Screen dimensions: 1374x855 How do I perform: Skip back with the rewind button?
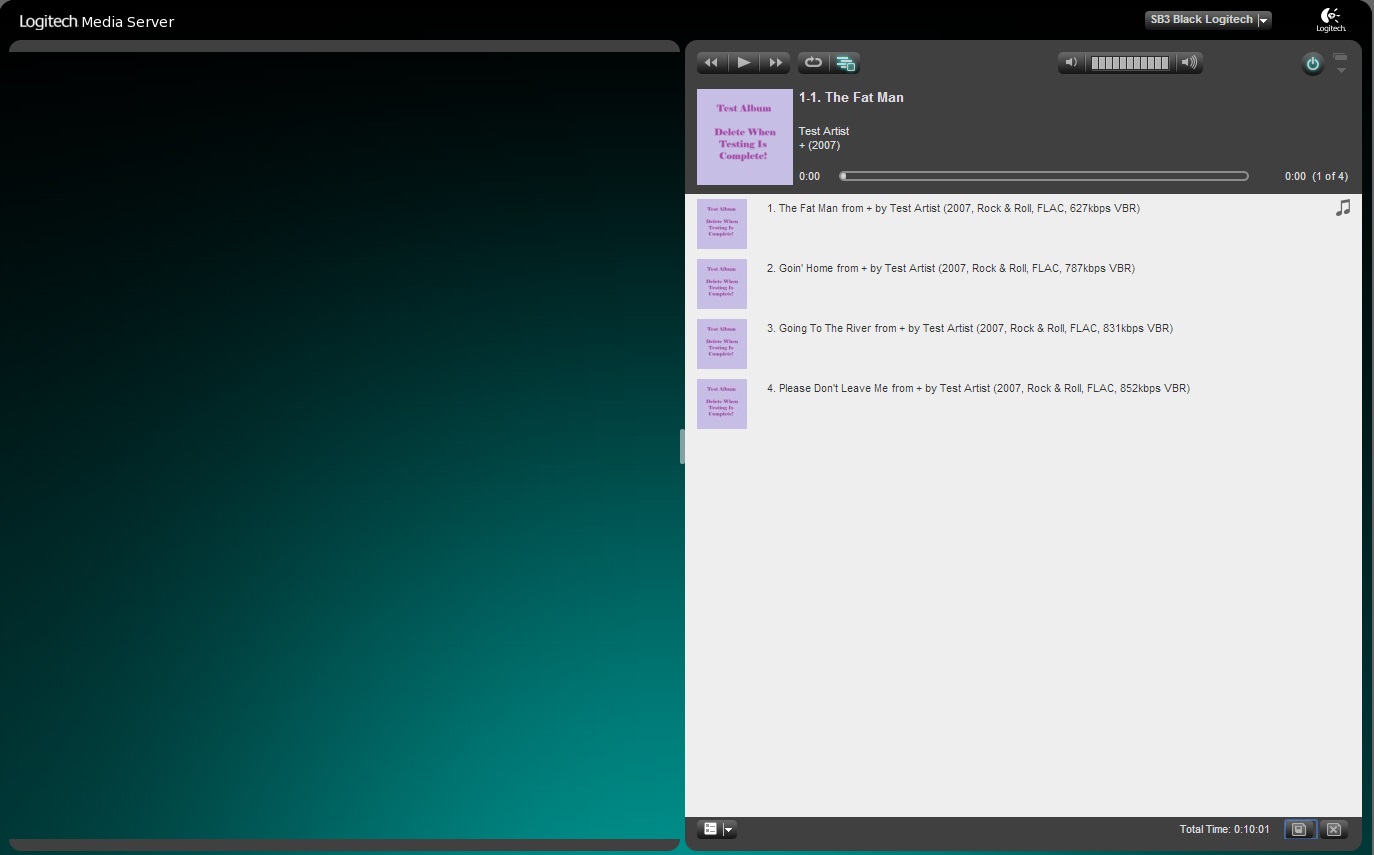711,63
